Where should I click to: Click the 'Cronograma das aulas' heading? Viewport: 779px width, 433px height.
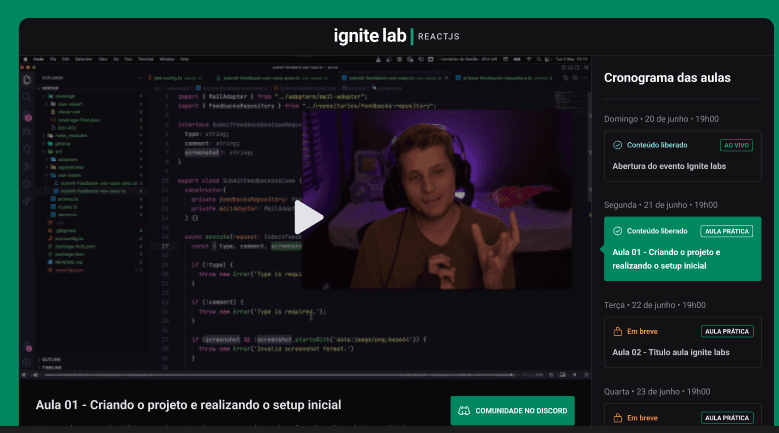click(667, 77)
